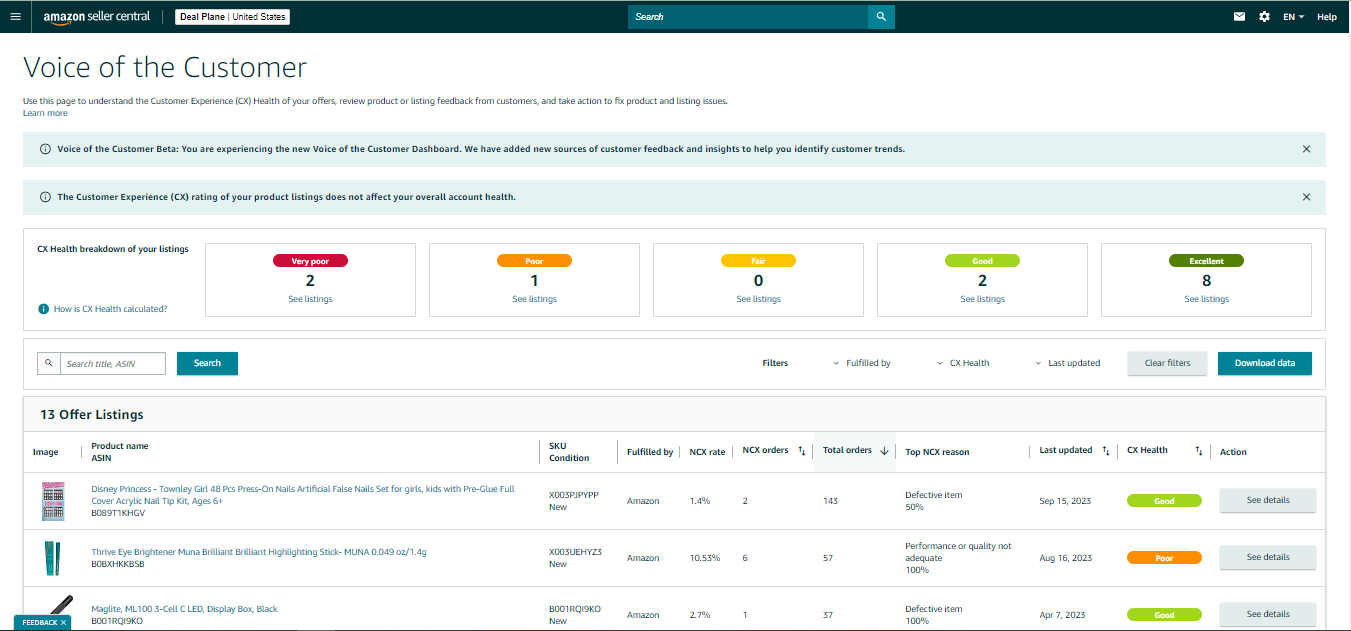The image size is (1351, 631).
Task: Sort by CX Health column arrows
Action: (1198, 451)
